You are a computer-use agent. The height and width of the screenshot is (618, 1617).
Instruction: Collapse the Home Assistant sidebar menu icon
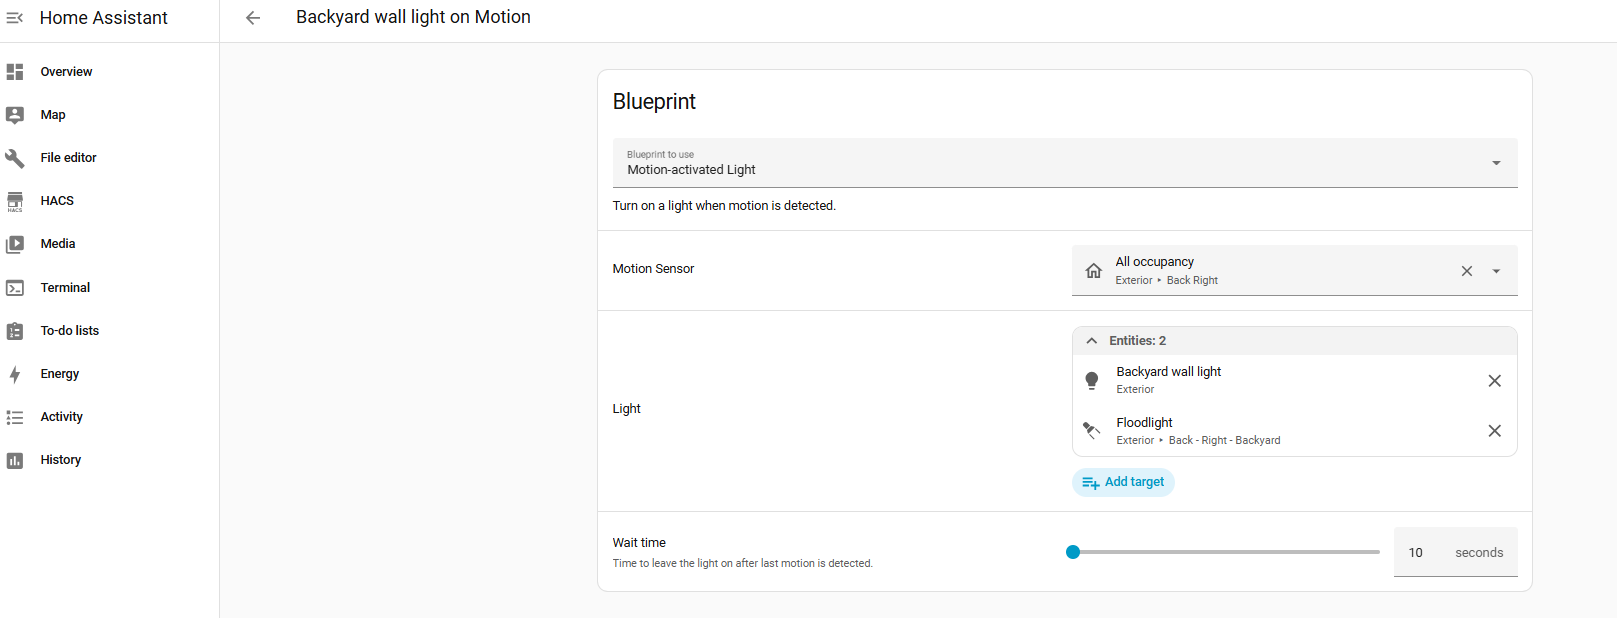[15, 18]
